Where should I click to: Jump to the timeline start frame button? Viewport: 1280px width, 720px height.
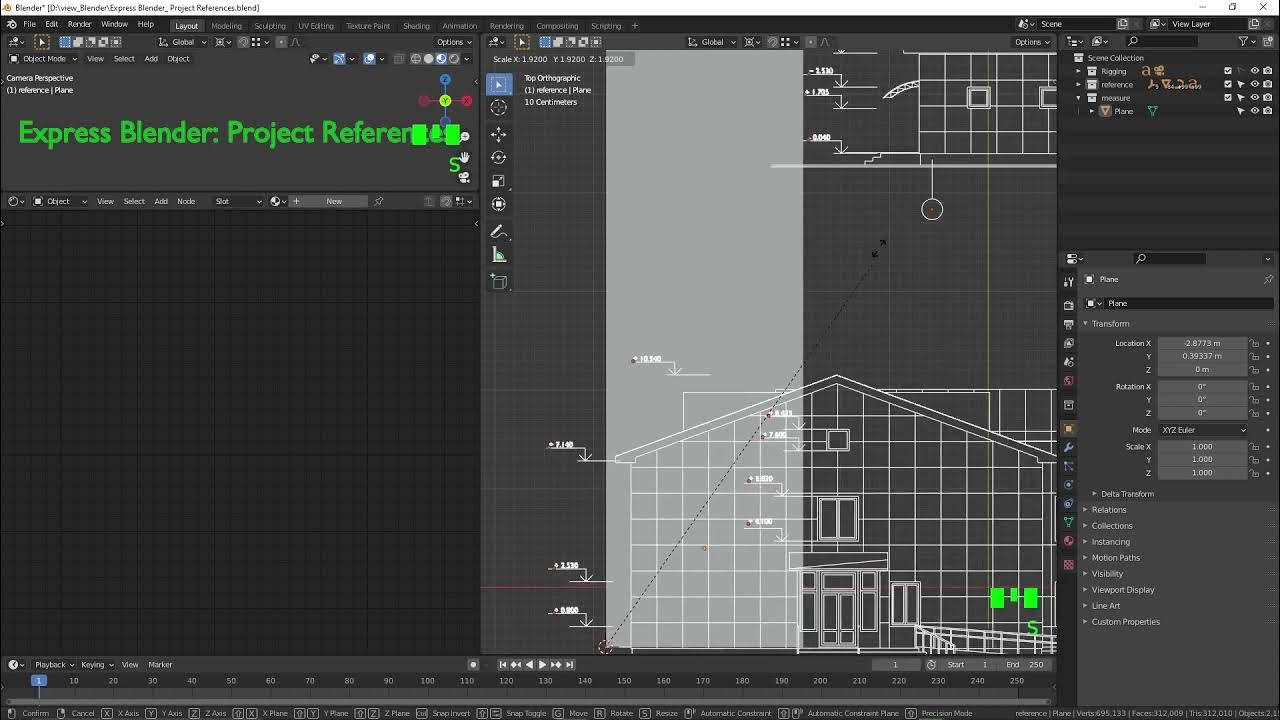click(x=503, y=664)
